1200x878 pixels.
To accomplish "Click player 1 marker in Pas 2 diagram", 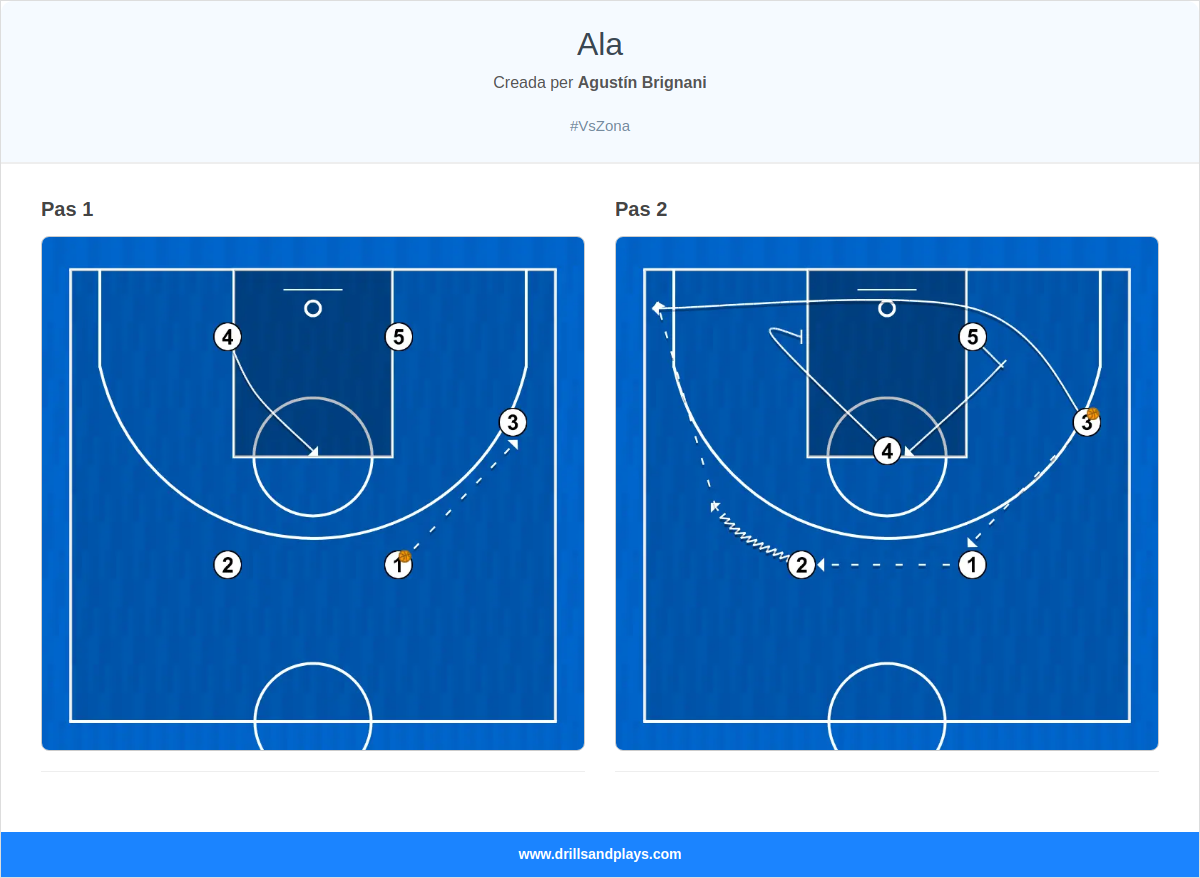I will [972, 565].
